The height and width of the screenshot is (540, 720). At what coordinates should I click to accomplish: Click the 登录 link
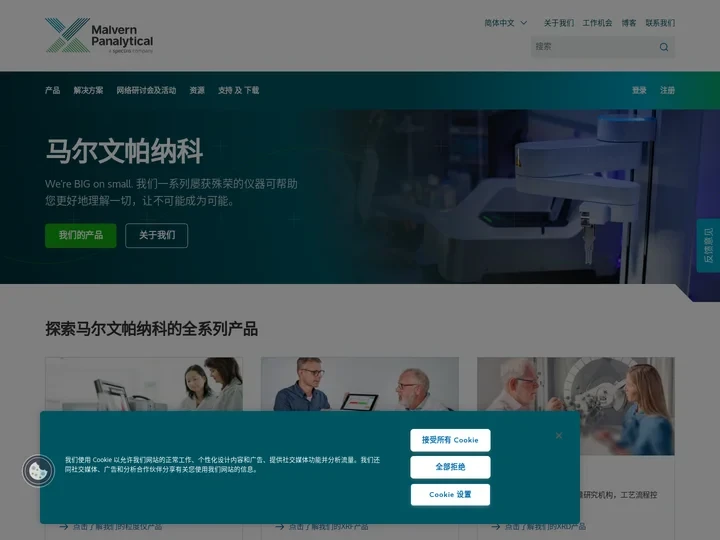[x=639, y=90]
